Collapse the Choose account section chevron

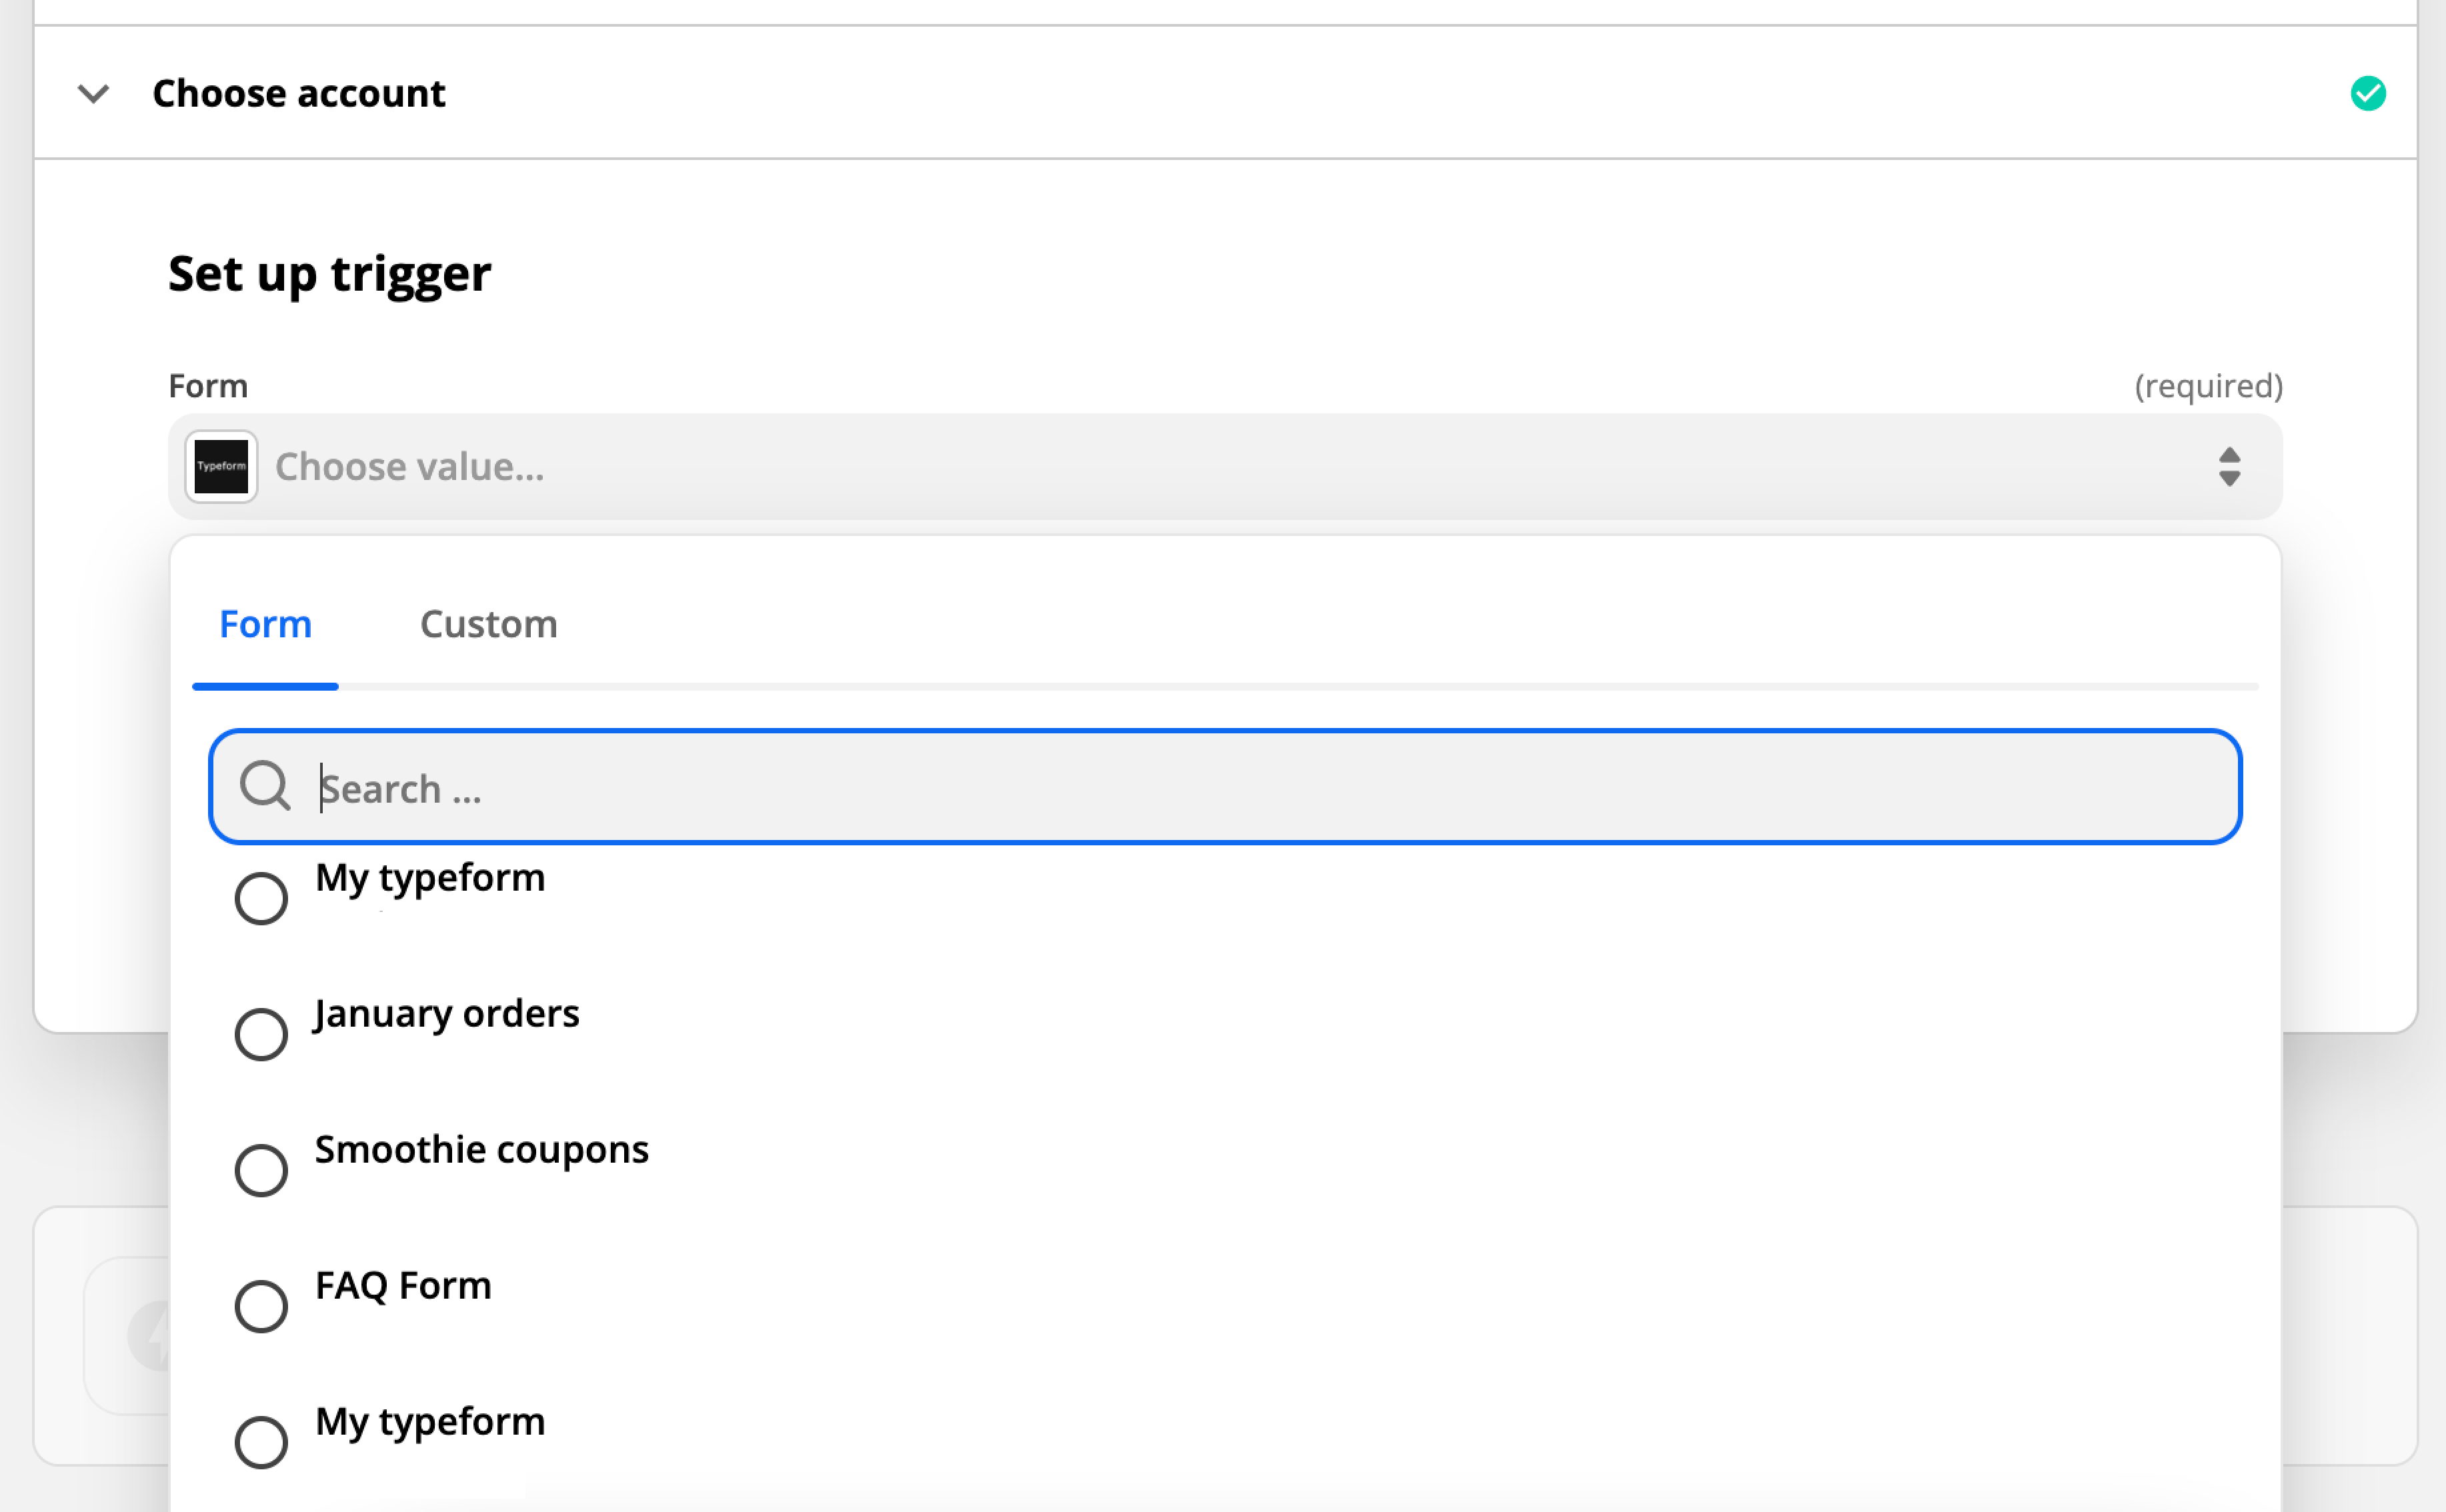click(x=93, y=94)
